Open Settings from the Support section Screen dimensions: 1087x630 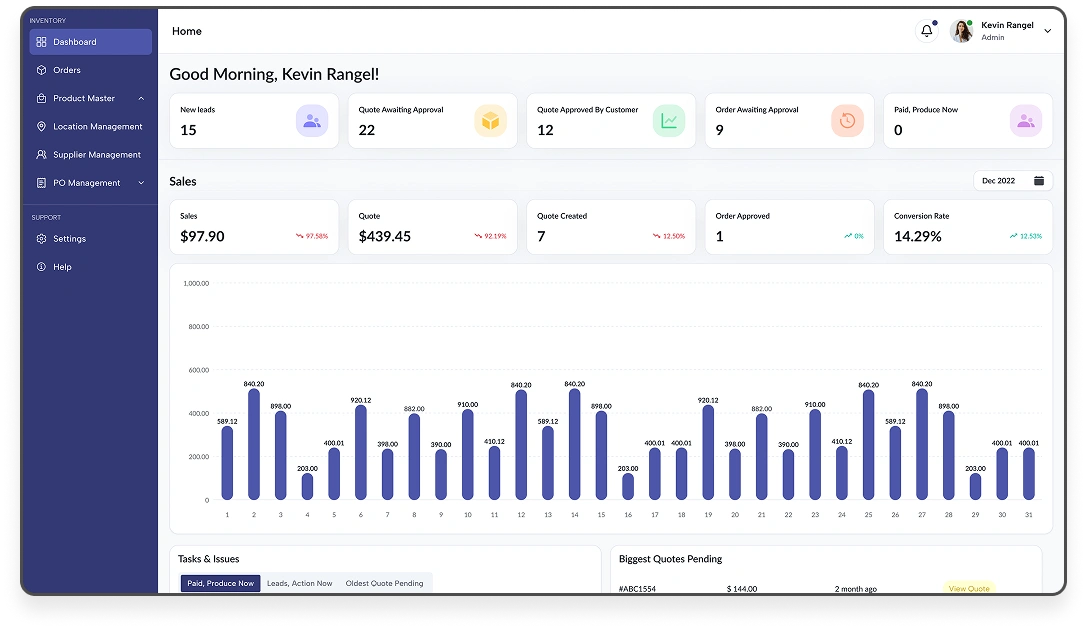pyautogui.click(x=69, y=239)
